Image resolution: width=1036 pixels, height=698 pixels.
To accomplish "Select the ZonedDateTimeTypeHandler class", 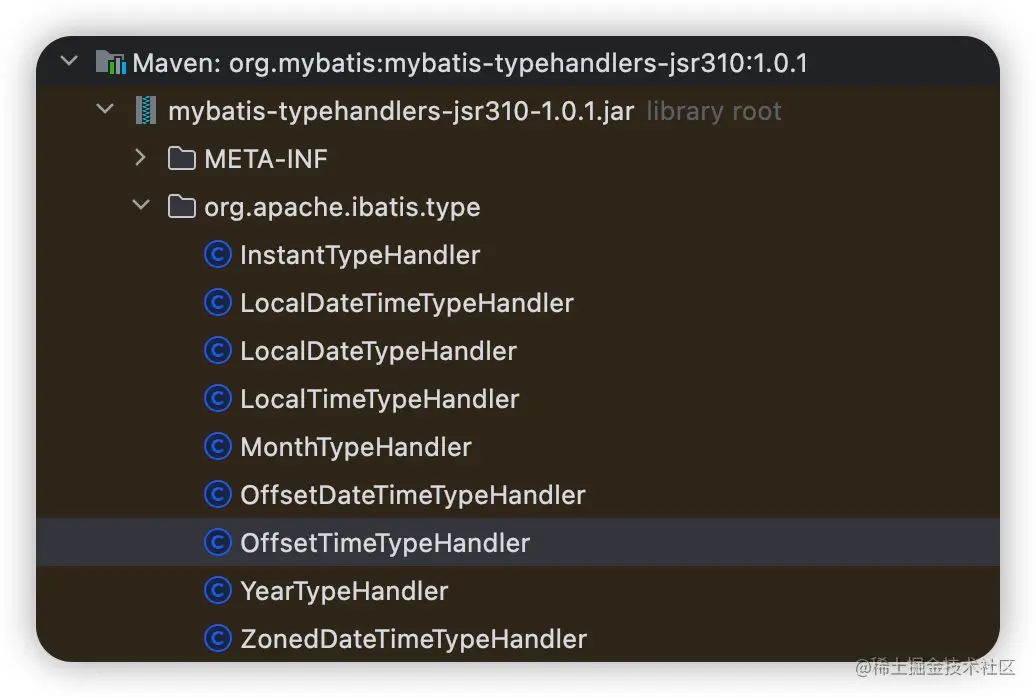I will (414, 639).
